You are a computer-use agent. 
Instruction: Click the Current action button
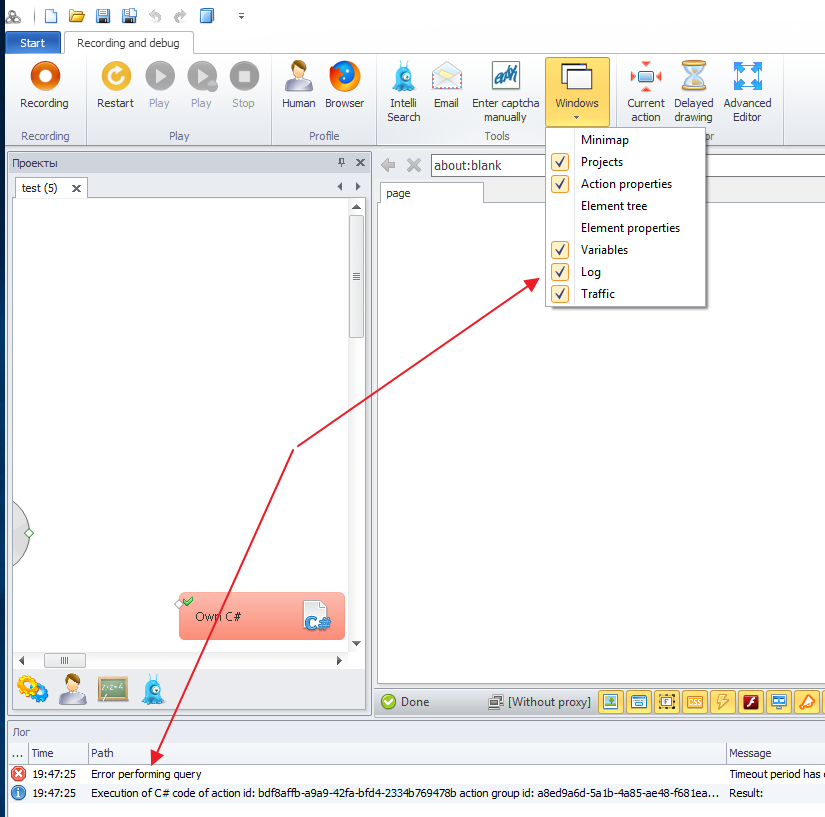coord(646,92)
